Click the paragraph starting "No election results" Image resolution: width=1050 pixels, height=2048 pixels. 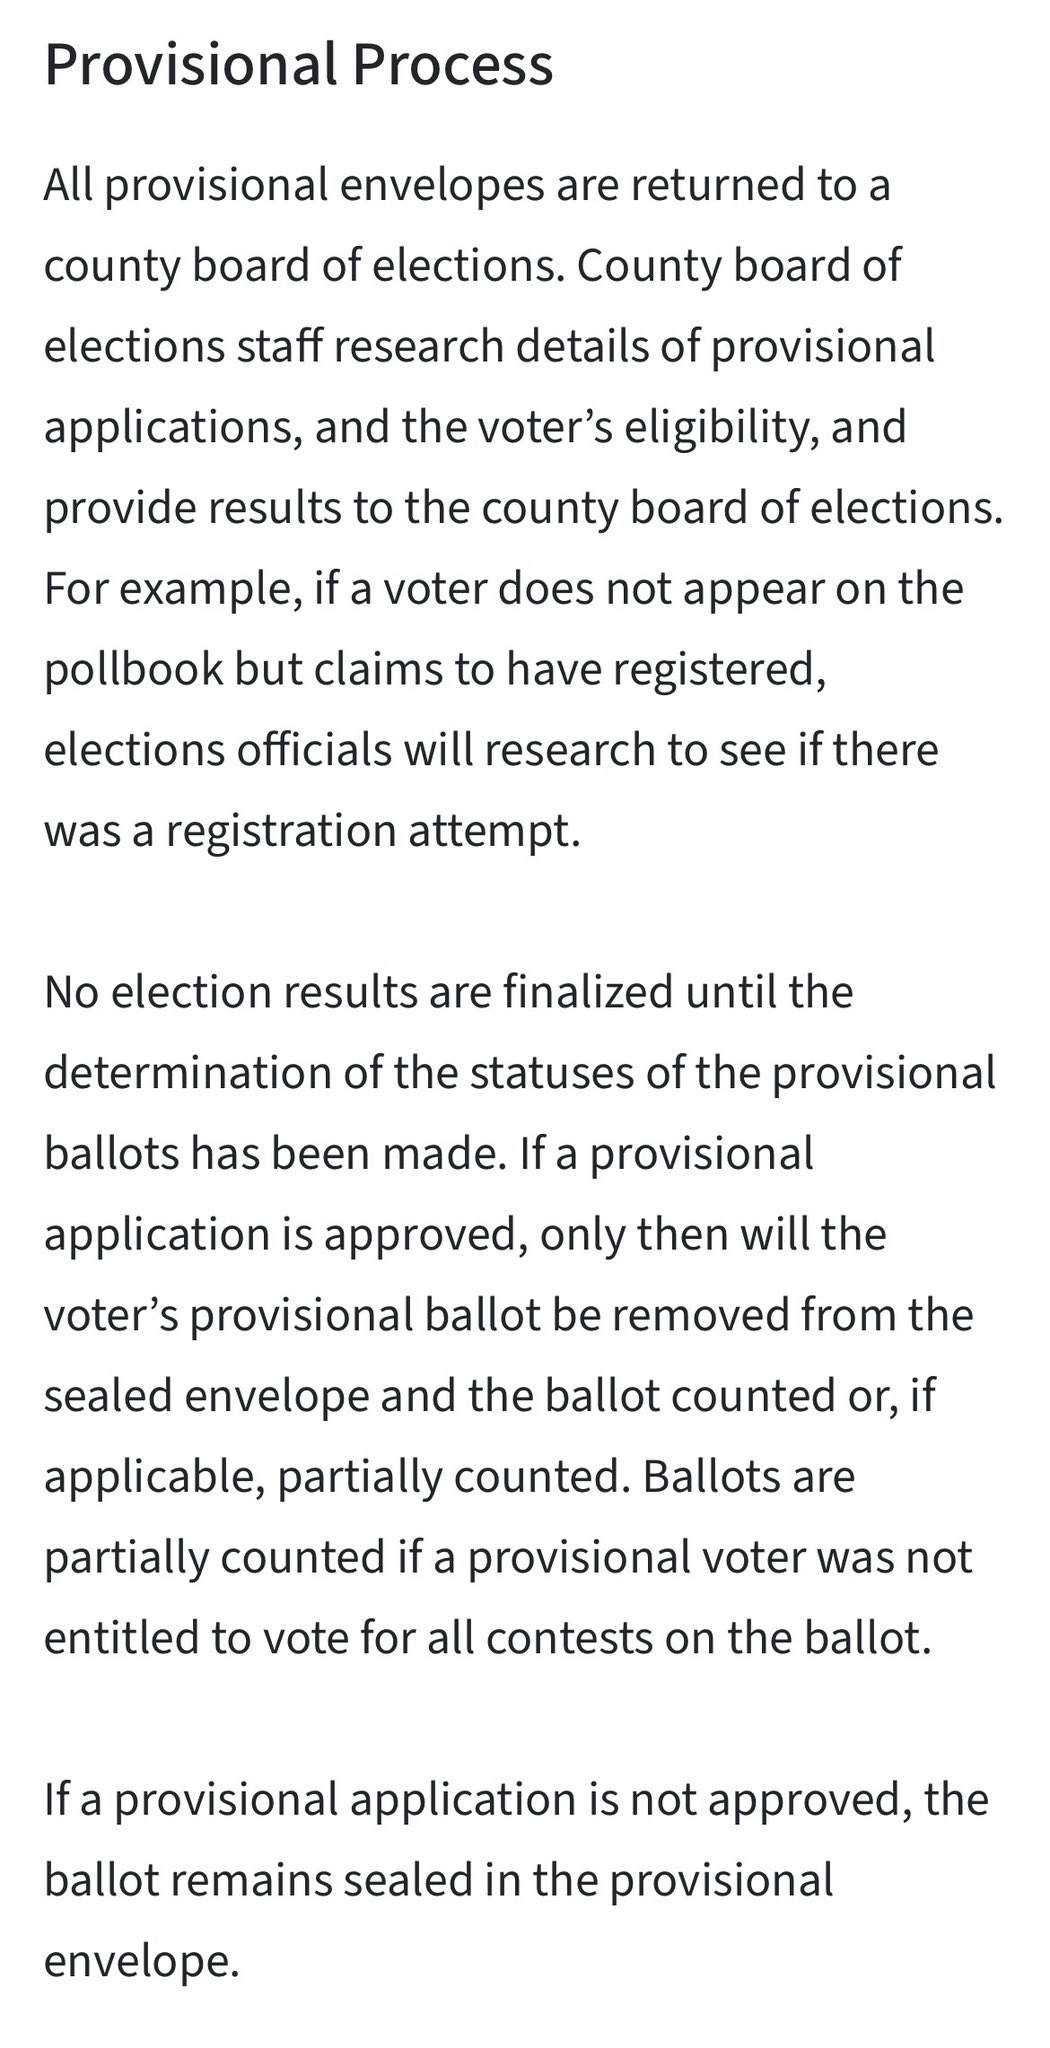[x=520, y=1314]
